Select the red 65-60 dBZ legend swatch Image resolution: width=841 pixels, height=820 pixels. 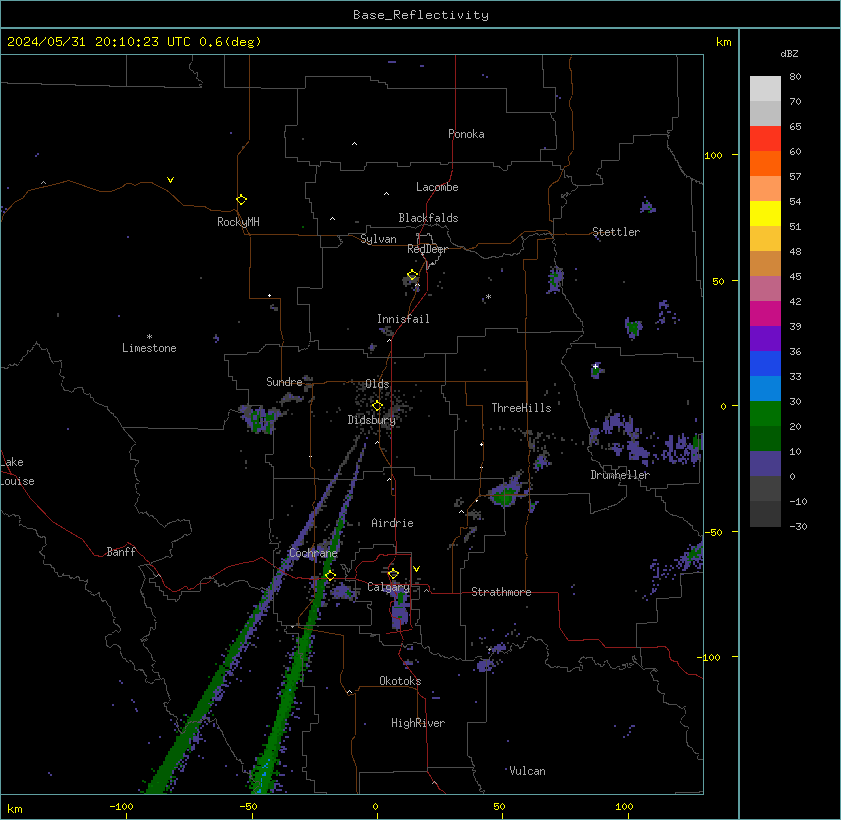[x=765, y=139]
